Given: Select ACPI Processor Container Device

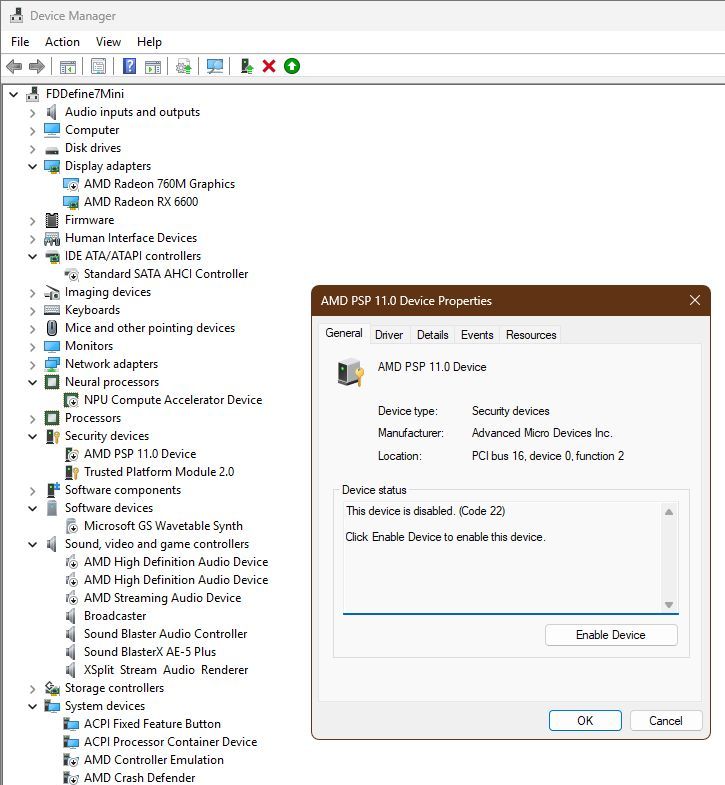Looking at the screenshot, I should [x=170, y=742].
